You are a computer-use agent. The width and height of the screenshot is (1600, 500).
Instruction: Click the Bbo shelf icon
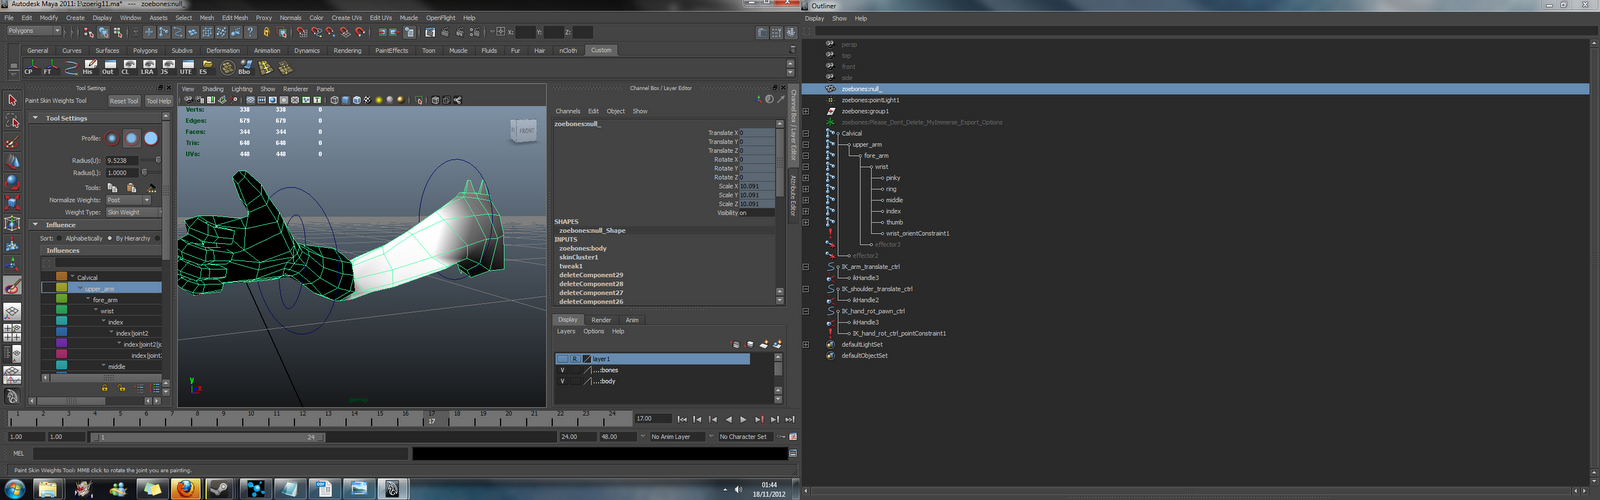(x=245, y=67)
